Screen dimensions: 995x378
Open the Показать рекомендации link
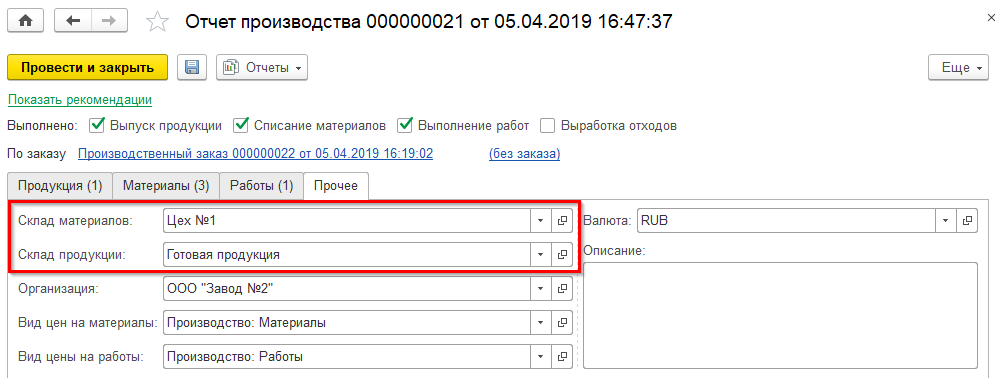coord(80,100)
